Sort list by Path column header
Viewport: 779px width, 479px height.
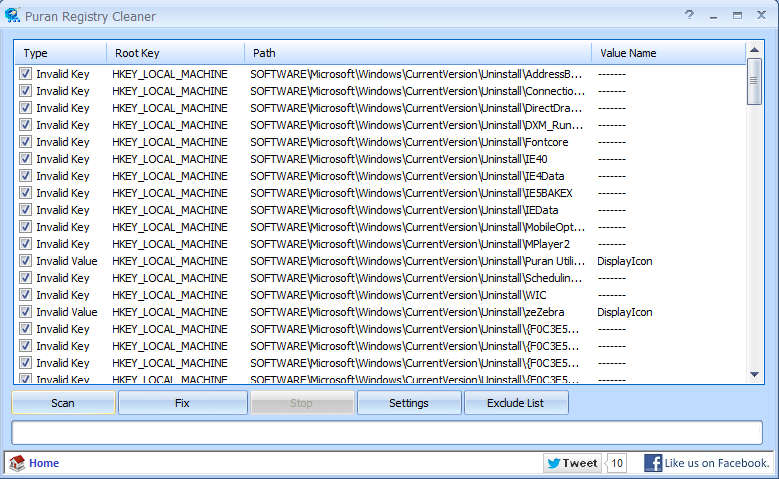click(418, 53)
